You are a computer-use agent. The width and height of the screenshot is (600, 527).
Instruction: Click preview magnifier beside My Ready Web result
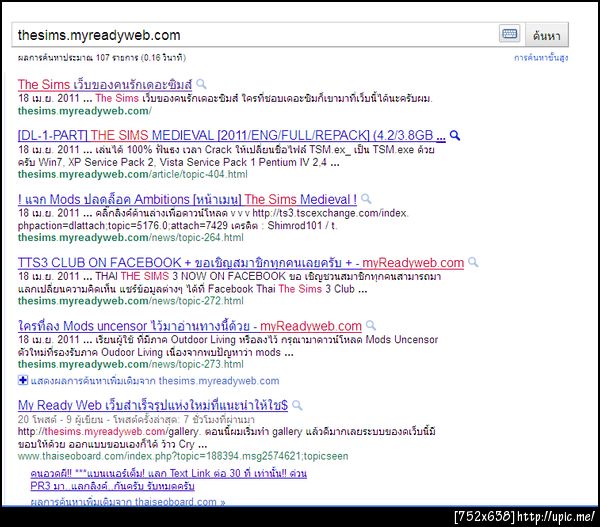point(297,405)
